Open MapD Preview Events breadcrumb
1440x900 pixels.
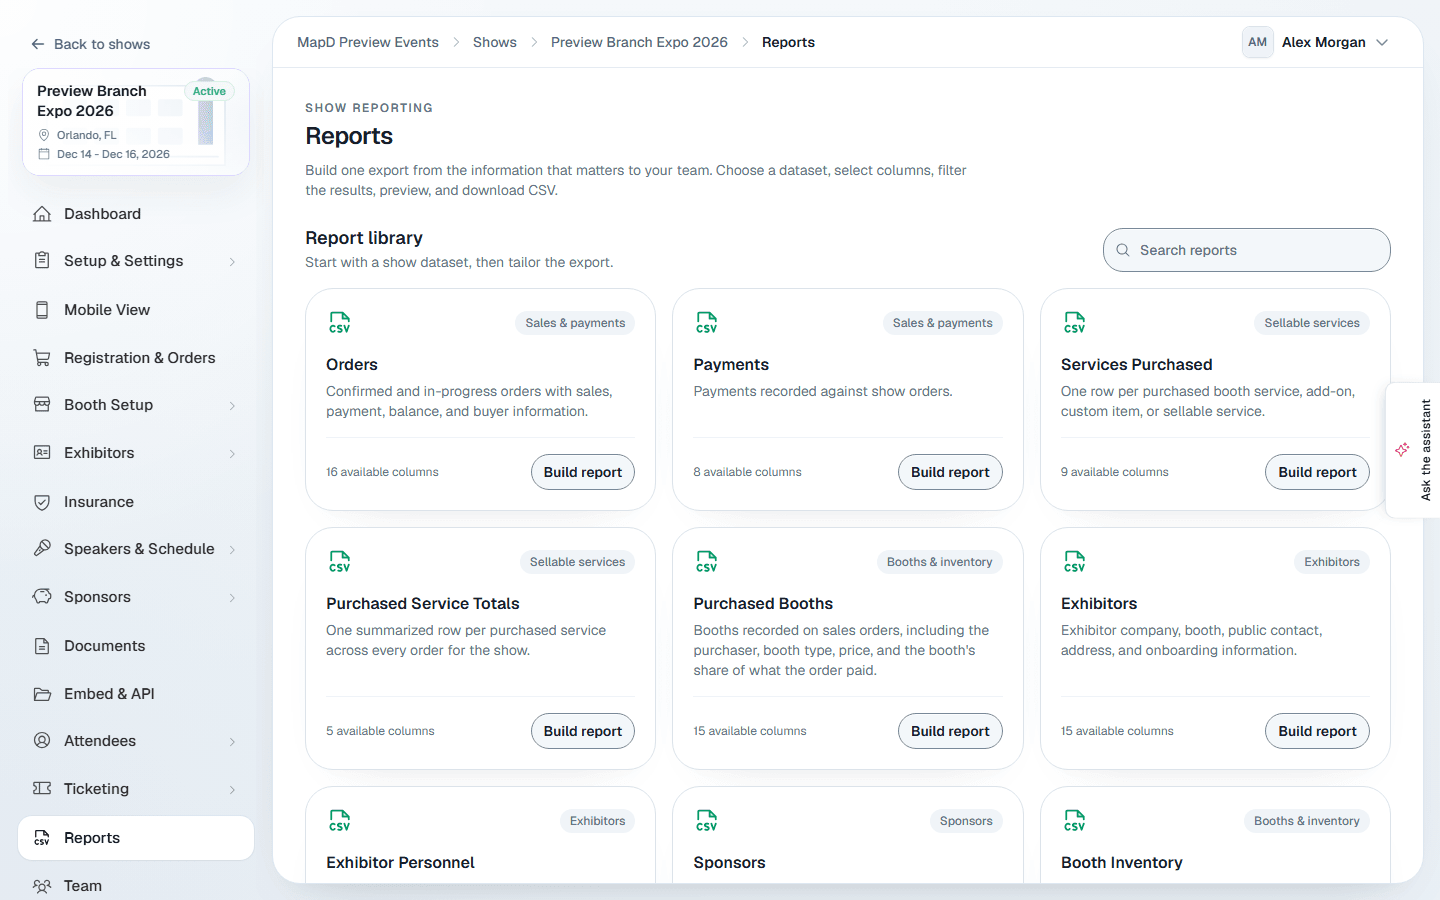coord(368,42)
